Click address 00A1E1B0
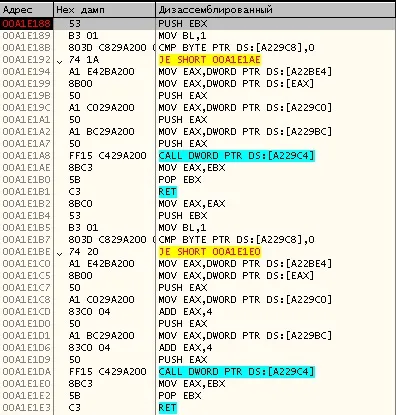This screenshot has width=396, height=415. pyautogui.click(x=26, y=180)
